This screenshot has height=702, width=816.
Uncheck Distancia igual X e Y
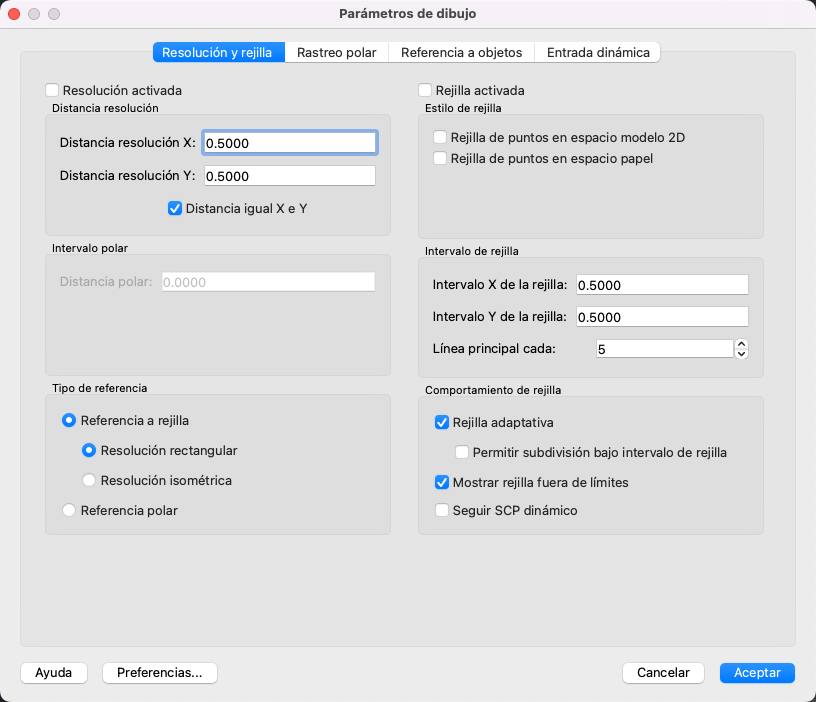[175, 209]
